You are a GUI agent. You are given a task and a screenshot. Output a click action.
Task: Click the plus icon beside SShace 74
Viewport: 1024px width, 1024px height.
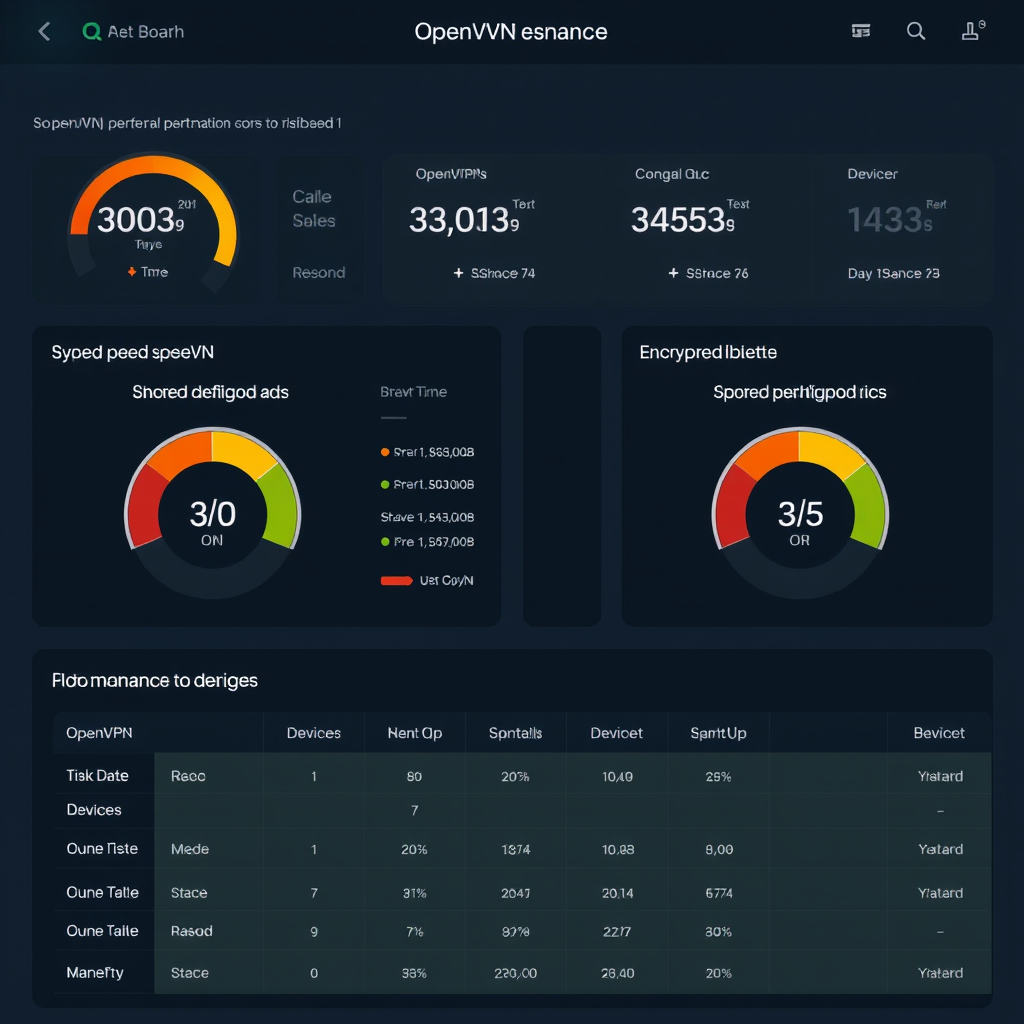tap(458, 273)
